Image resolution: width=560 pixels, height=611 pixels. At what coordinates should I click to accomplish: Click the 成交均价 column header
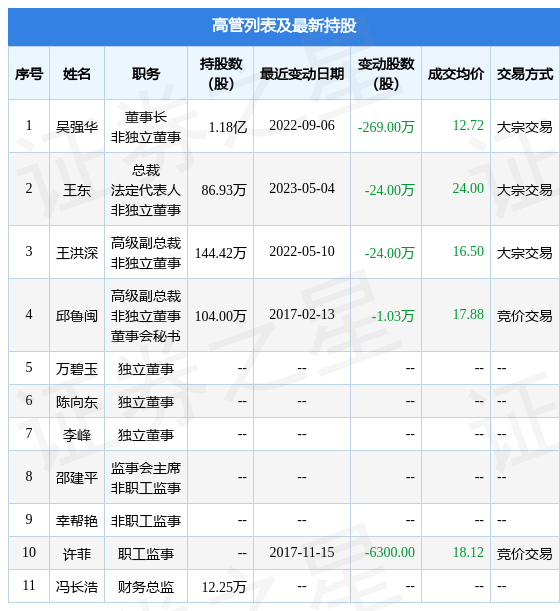(x=456, y=74)
